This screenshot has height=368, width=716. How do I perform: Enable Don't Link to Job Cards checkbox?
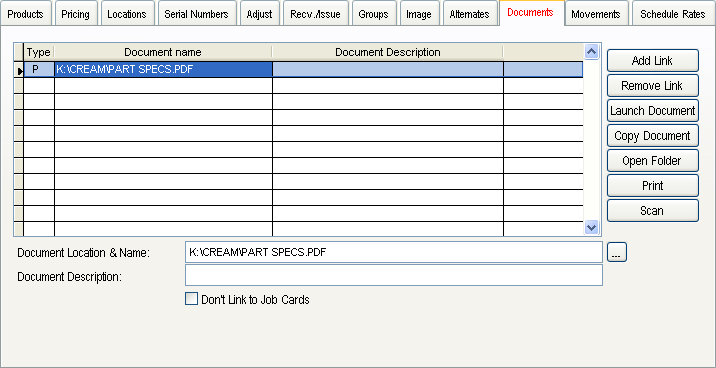coord(191,299)
